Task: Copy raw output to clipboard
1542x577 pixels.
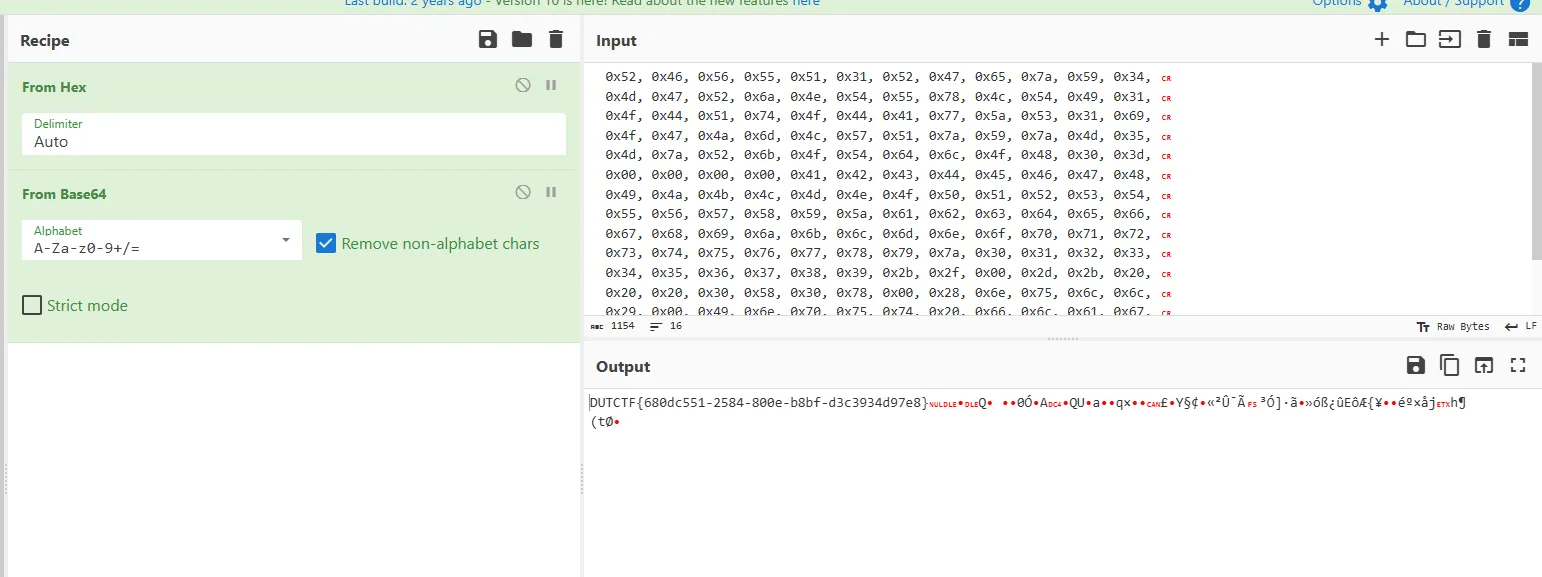Action: (x=1449, y=366)
